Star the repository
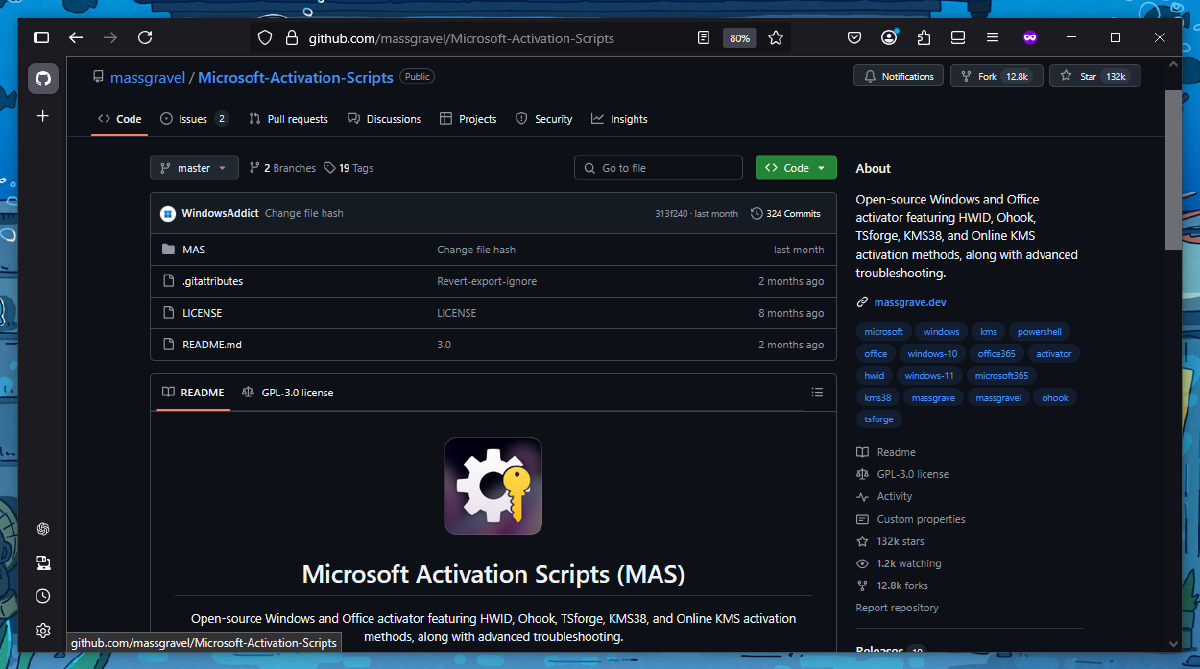Image resolution: width=1200 pixels, height=669 pixels. click(1094, 76)
